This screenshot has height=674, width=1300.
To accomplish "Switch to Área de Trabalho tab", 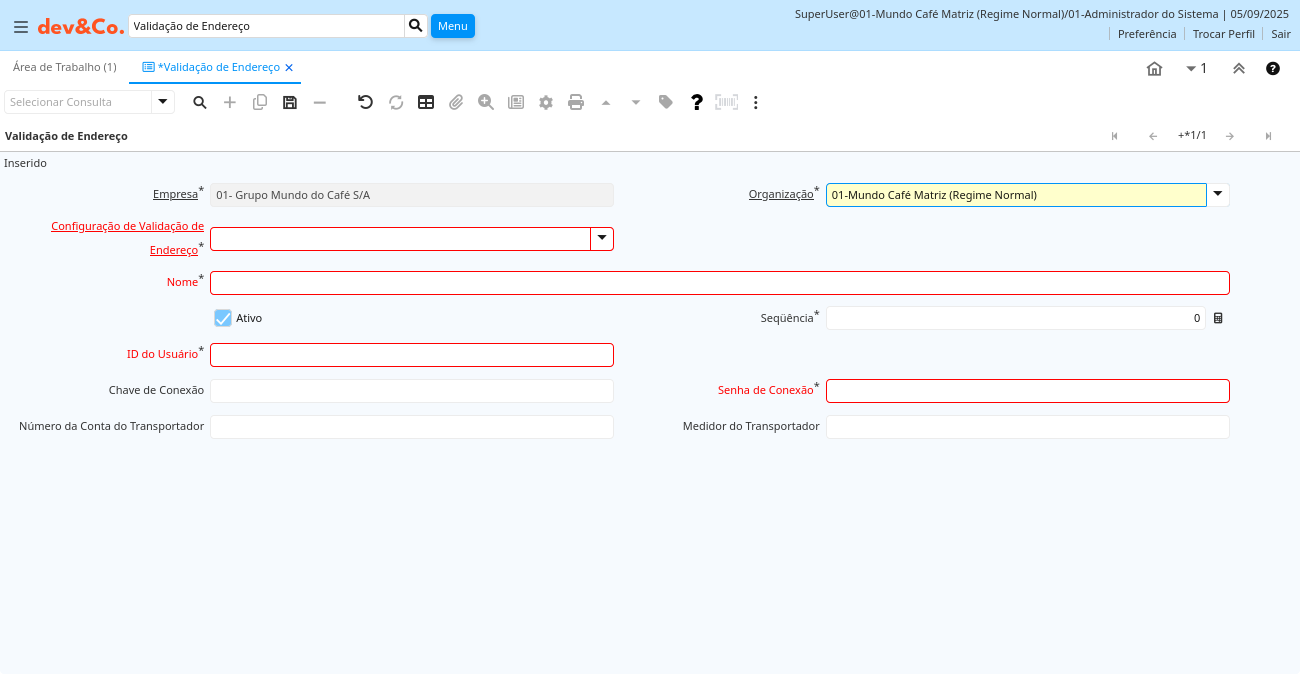I will 64,67.
